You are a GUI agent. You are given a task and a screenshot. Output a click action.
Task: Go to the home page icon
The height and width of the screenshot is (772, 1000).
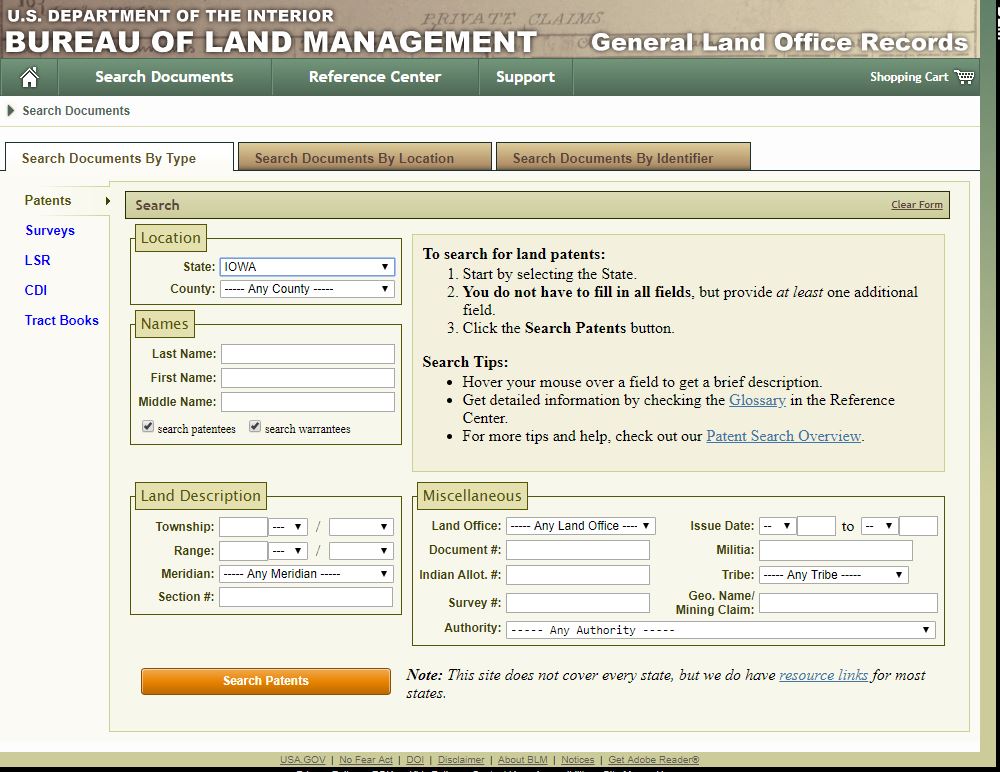point(29,77)
